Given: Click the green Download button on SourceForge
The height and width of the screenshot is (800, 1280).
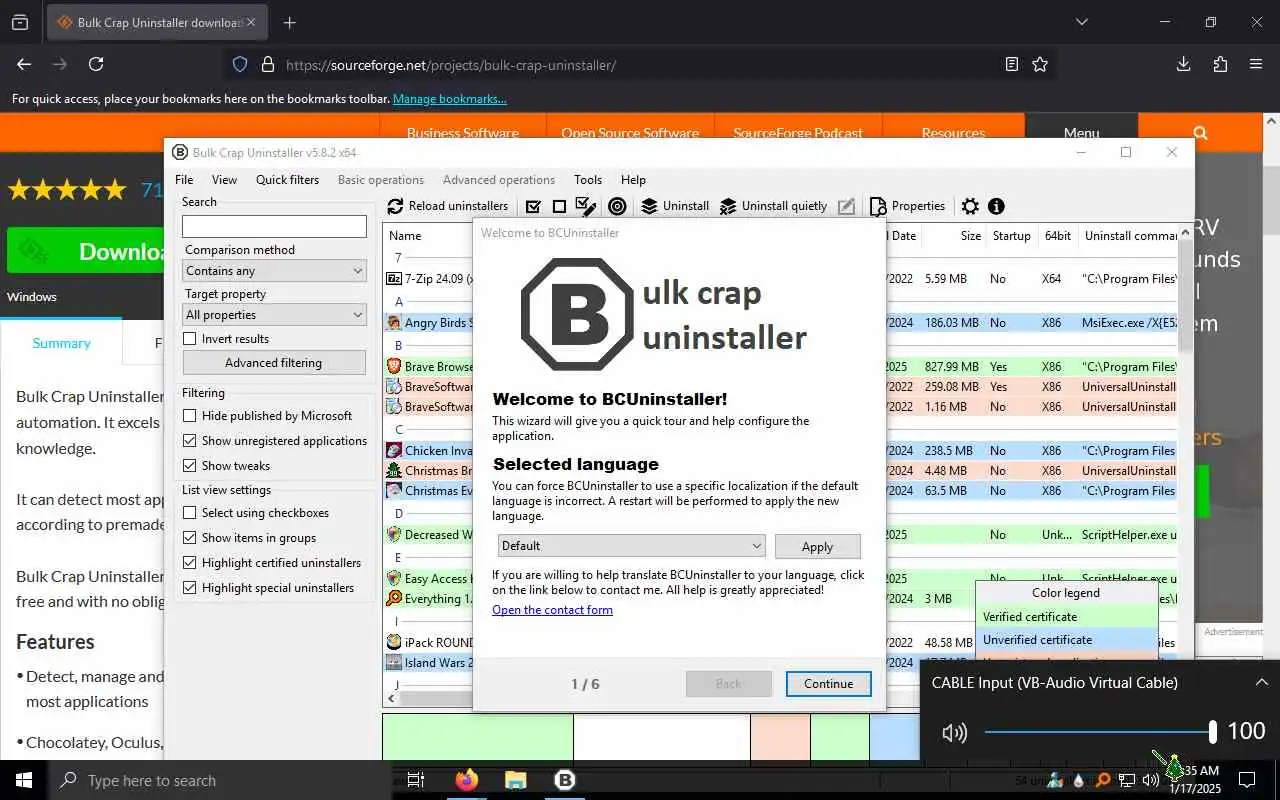Looking at the screenshot, I should coord(86,251).
